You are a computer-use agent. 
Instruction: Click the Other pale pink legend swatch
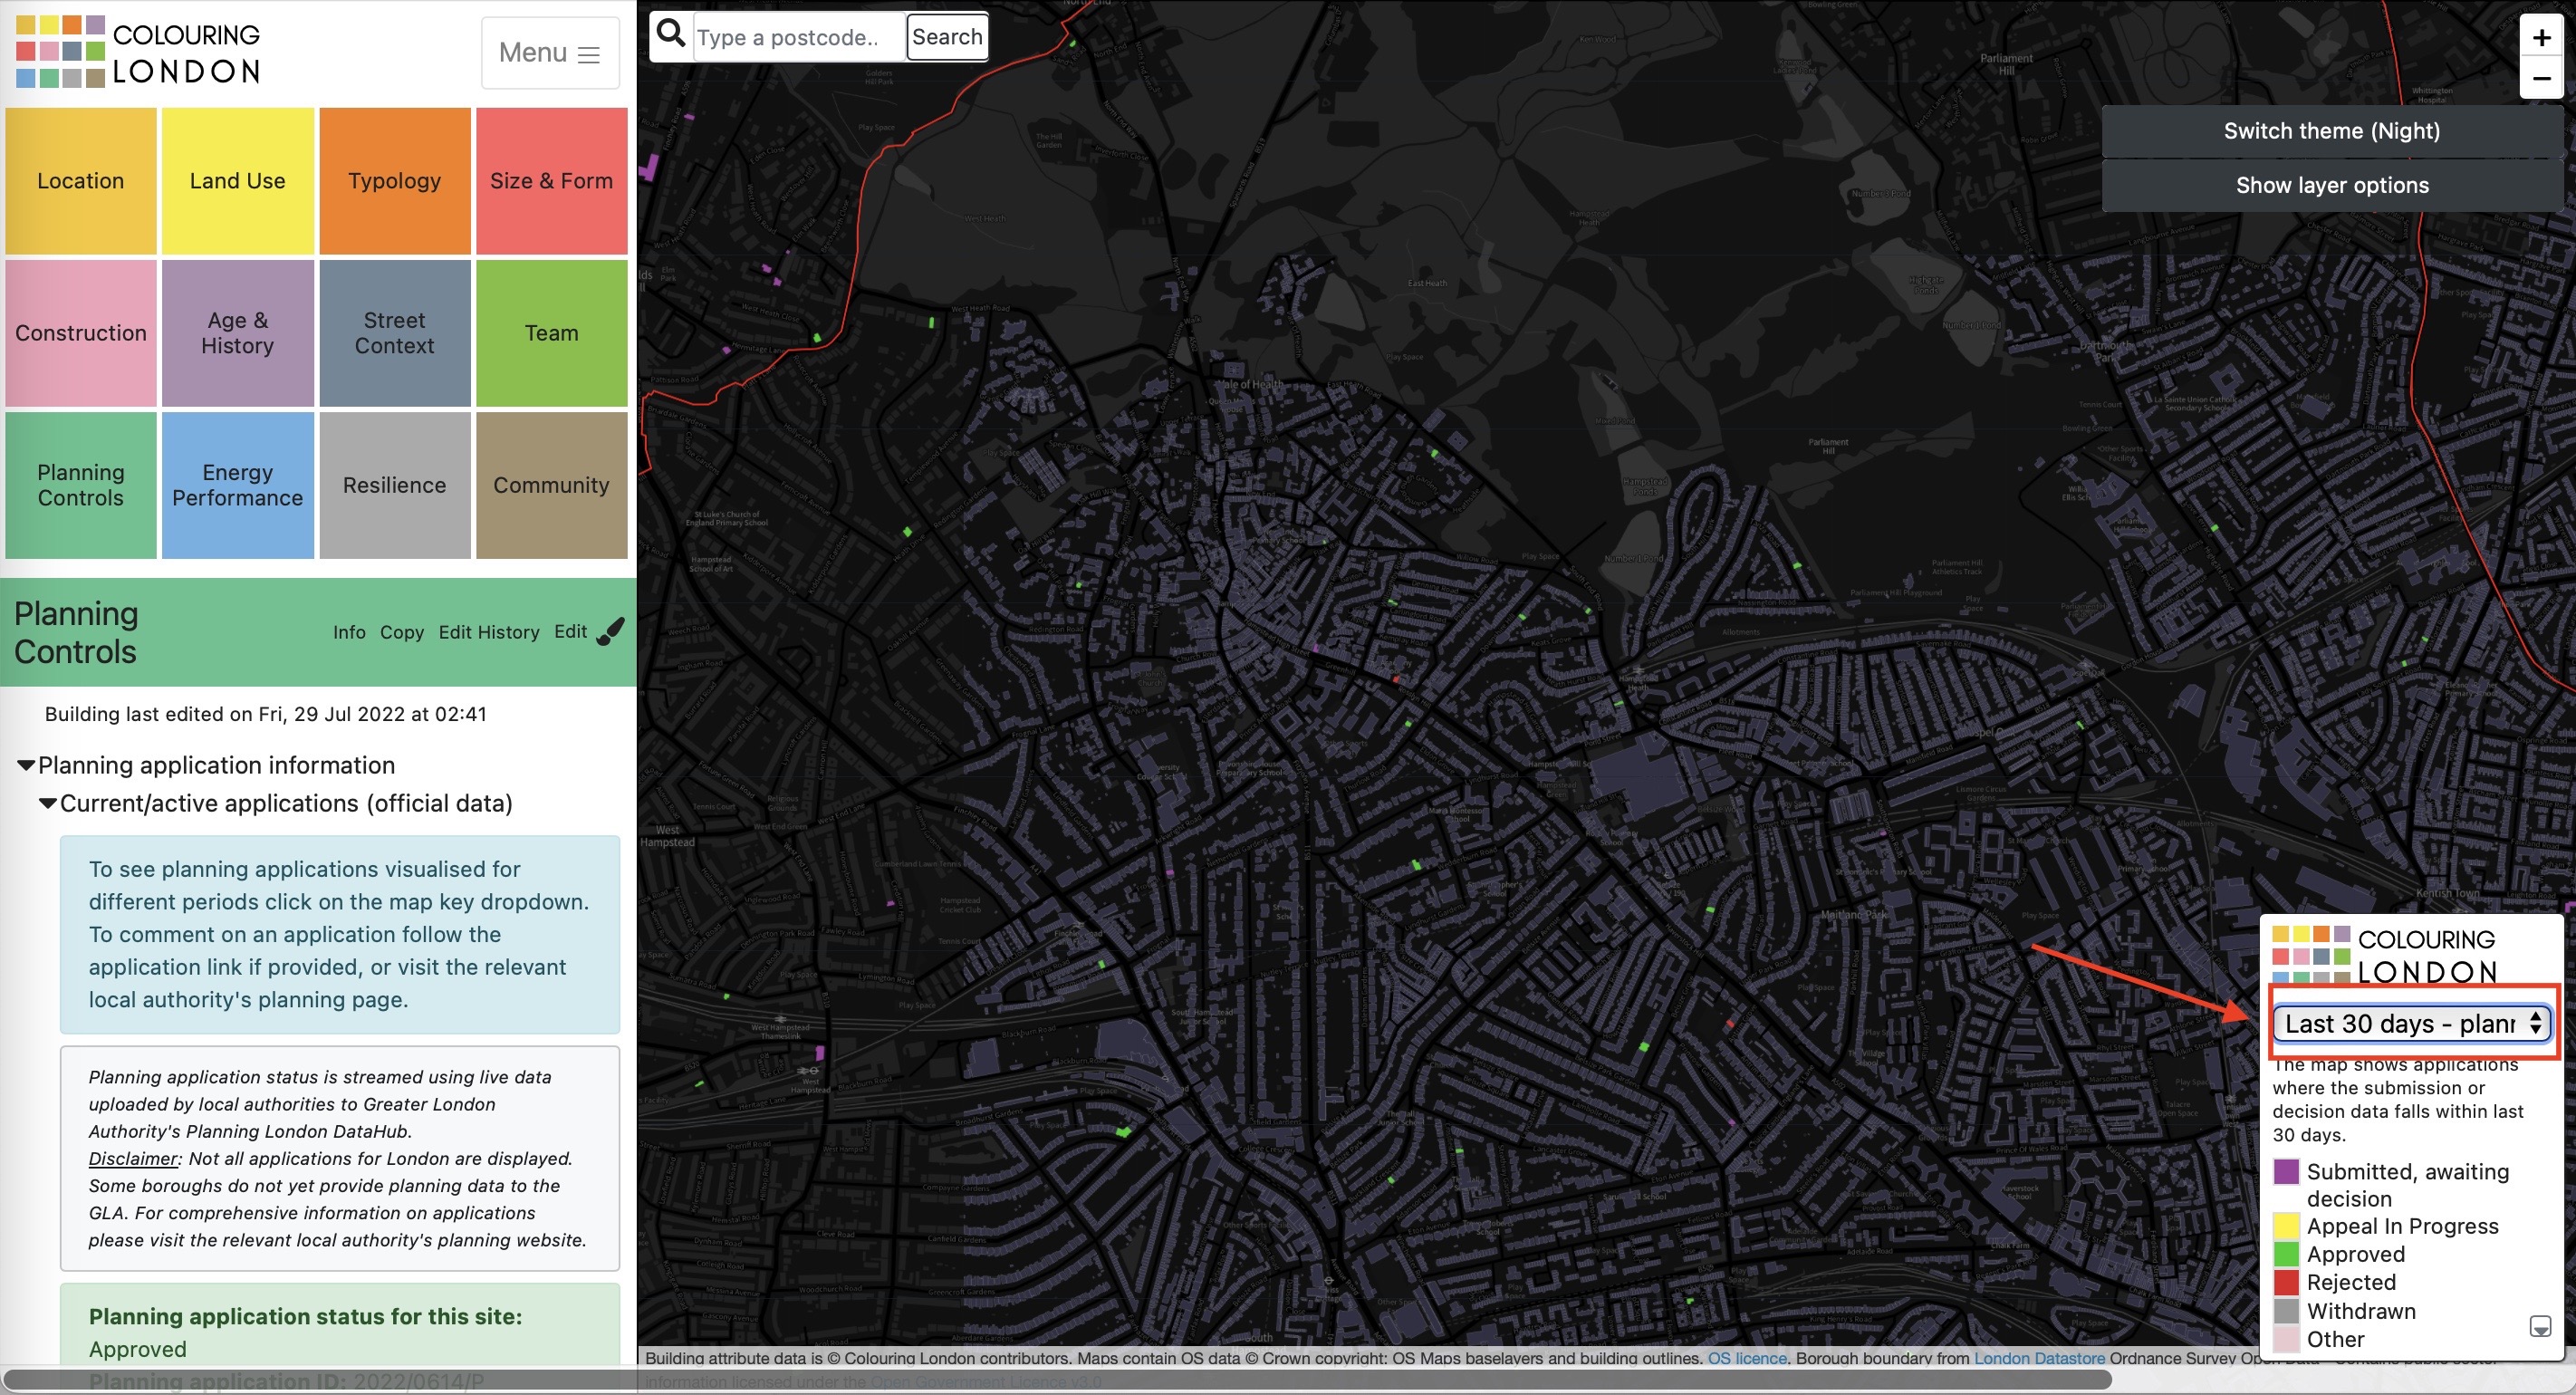click(2286, 1339)
